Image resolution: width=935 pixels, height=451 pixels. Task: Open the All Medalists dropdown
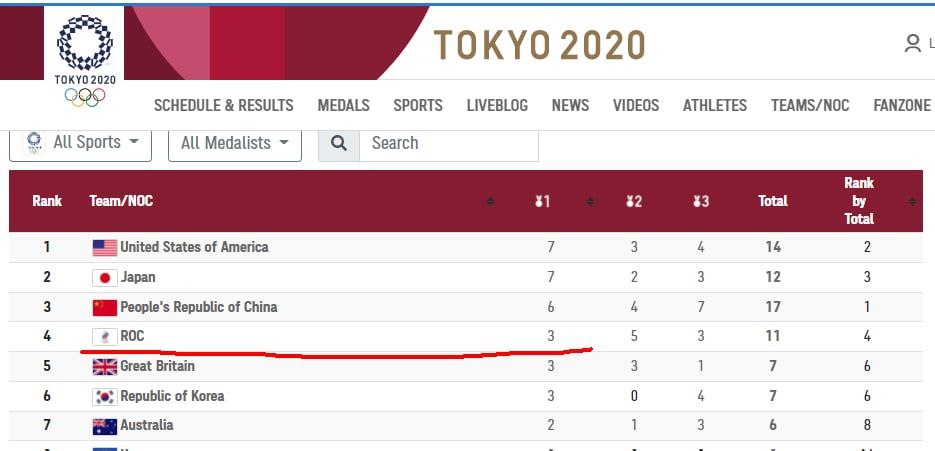point(235,143)
